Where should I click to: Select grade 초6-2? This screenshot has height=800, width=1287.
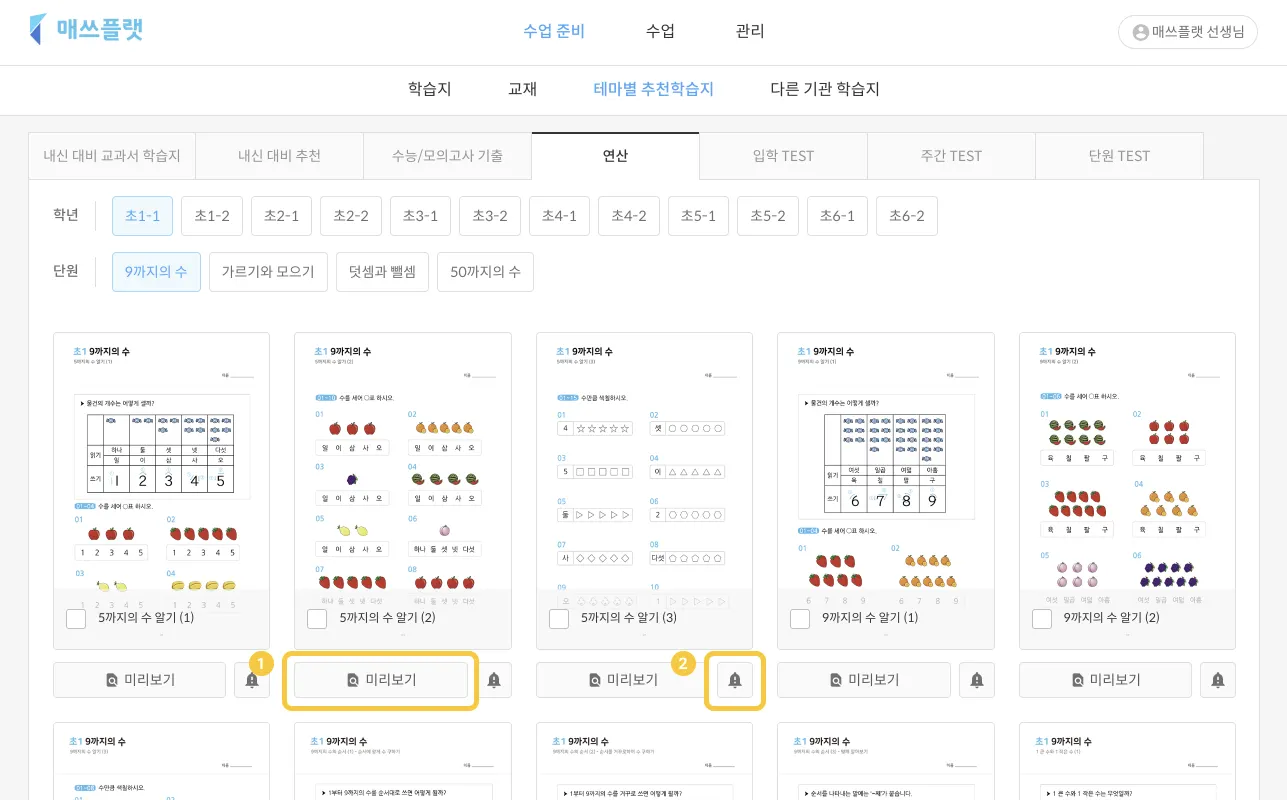coord(907,216)
